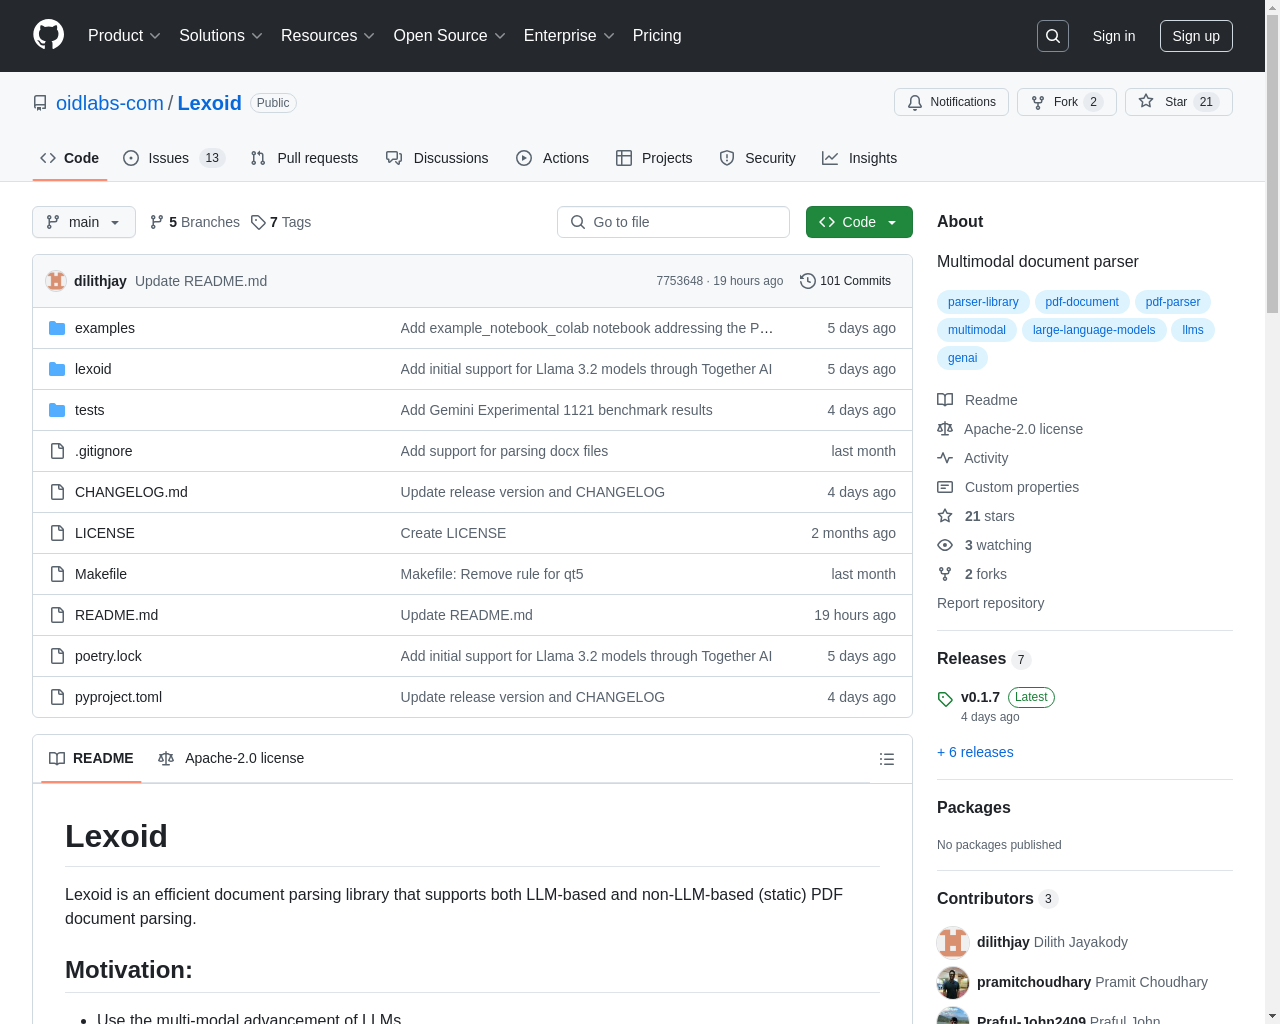The height and width of the screenshot is (1024, 1280).
Task: View 2 forks link
Action: click(x=972, y=574)
